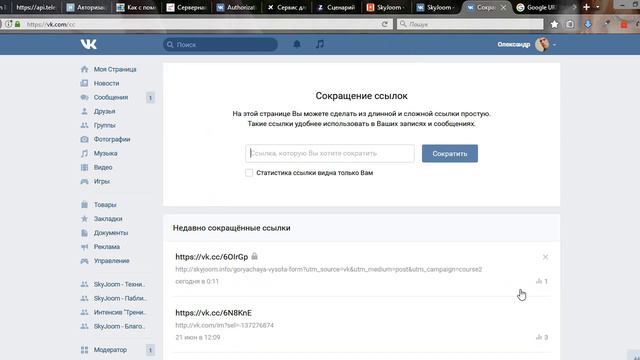Switch to the Сервис дл browser tab
The width and height of the screenshot is (640, 360).
pyautogui.click(x=286, y=7)
